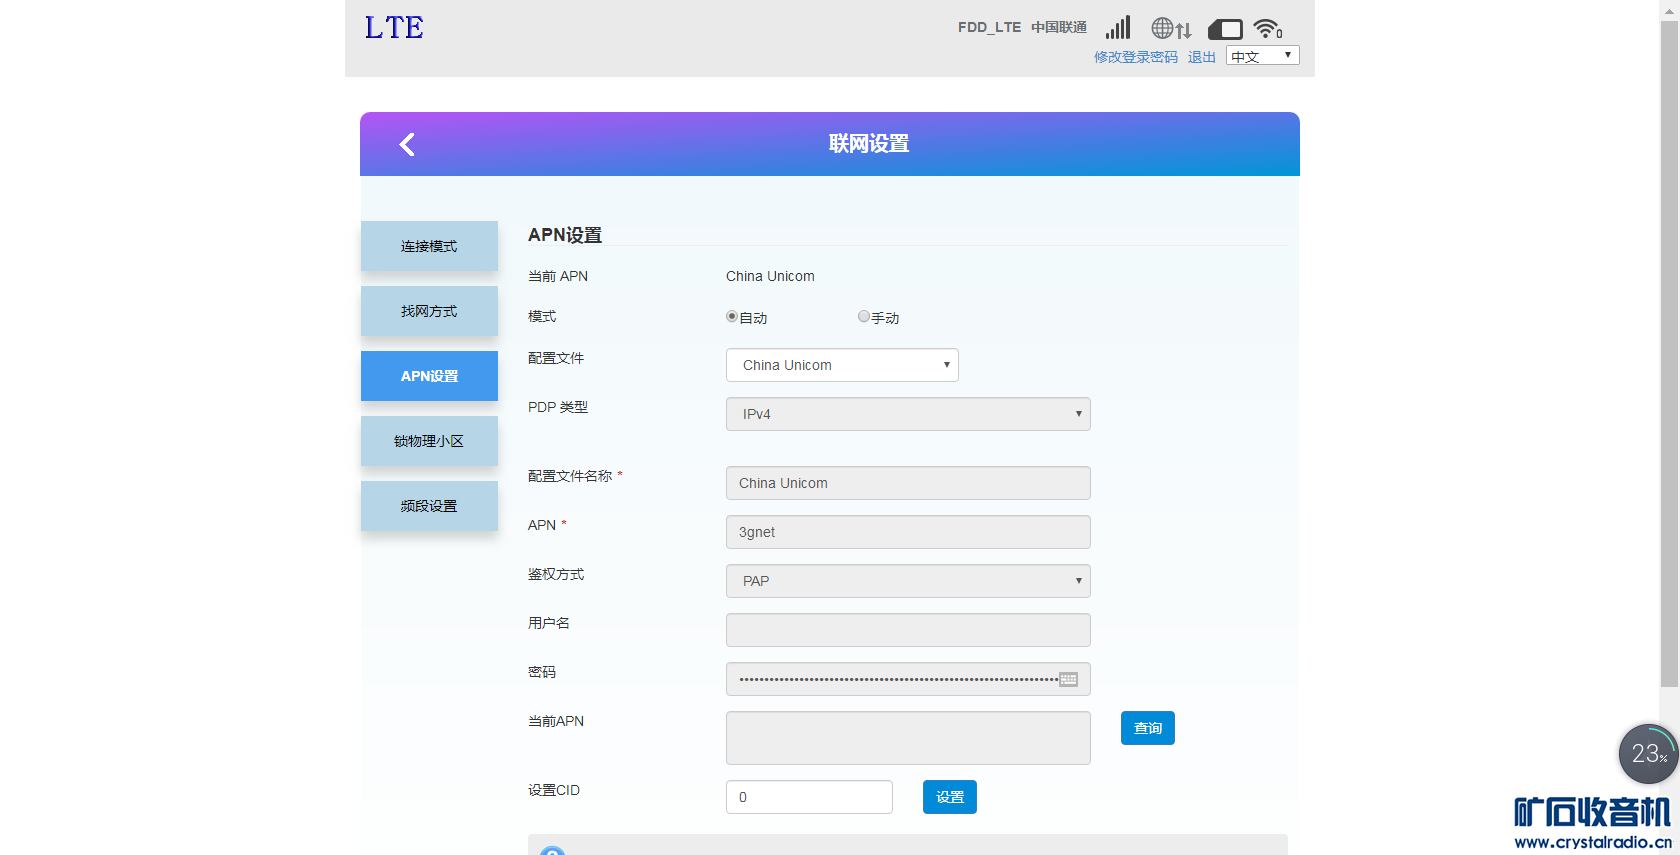
Task: Select the 手动 (manual) mode radio button
Action: pyautogui.click(x=864, y=316)
